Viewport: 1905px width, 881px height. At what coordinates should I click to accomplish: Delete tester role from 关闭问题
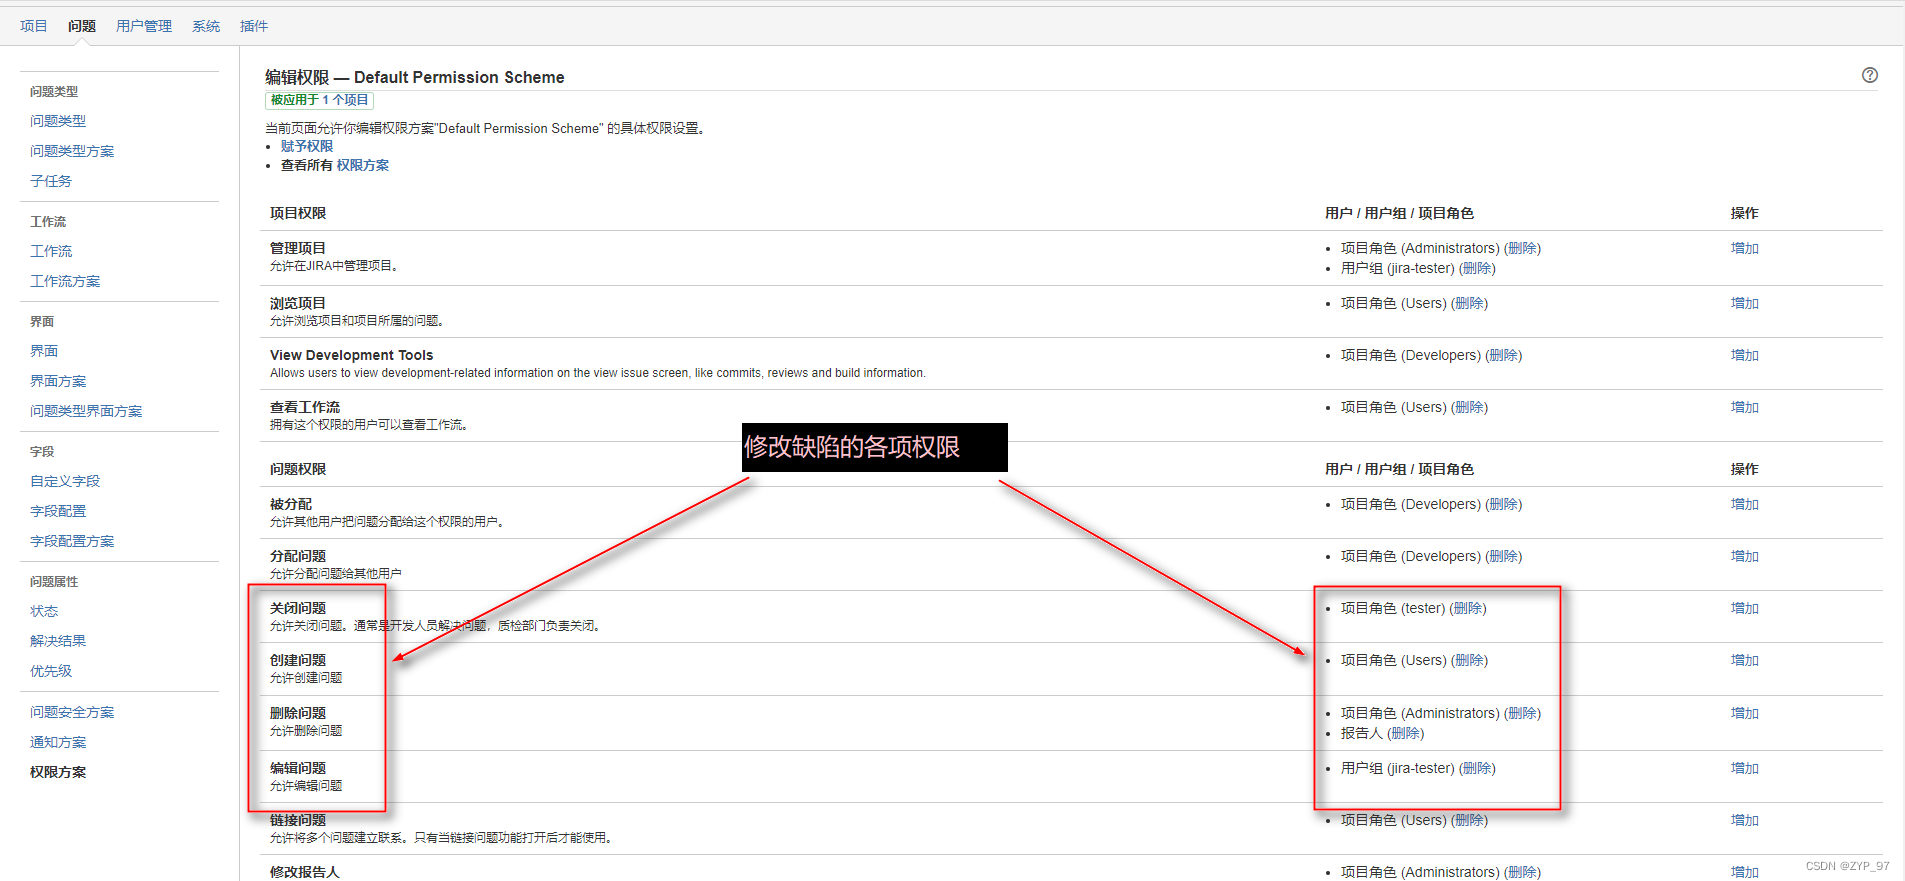(x=1468, y=608)
